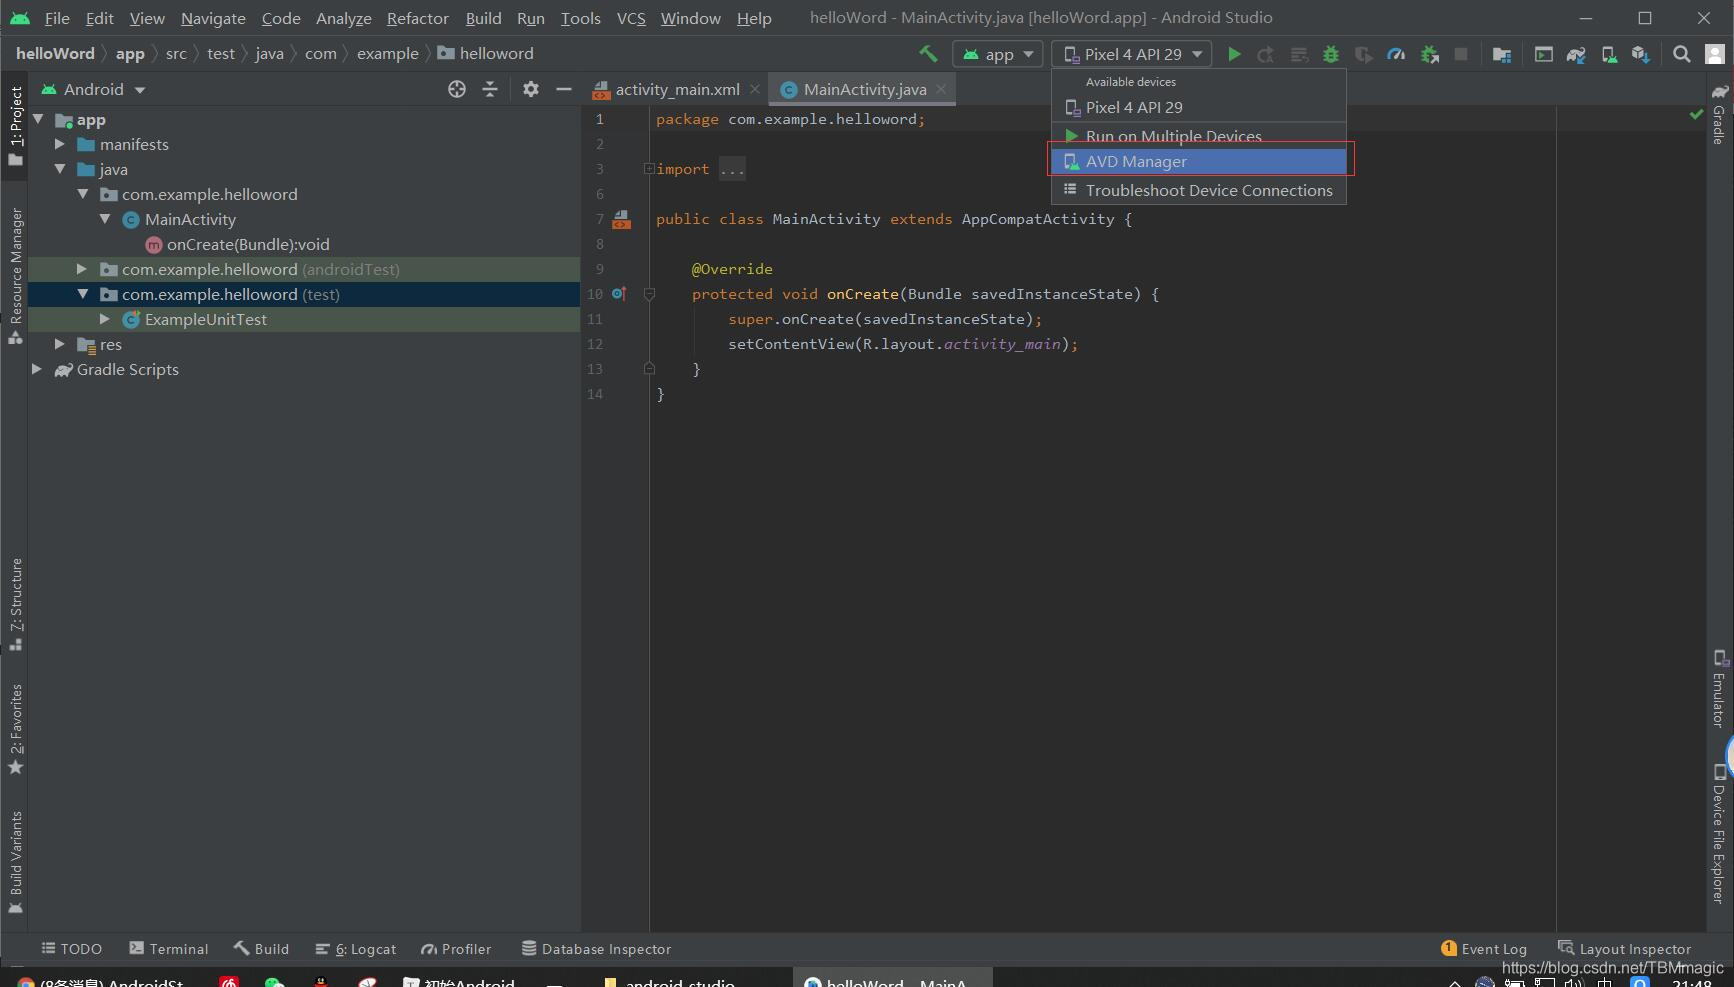The height and width of the screenshot is (987, 1734).
Task: Close the MainActivity.java tab
Action: click(941, 89)
